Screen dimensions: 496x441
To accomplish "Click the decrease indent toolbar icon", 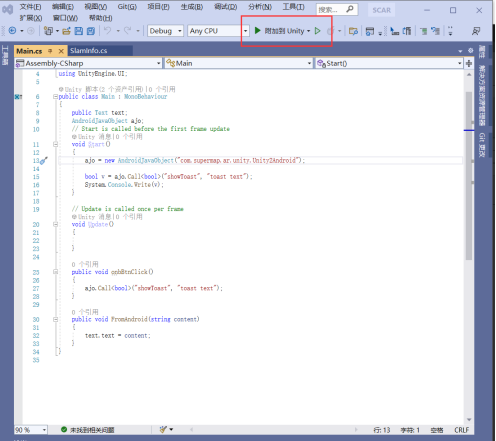I will point(395,31).
